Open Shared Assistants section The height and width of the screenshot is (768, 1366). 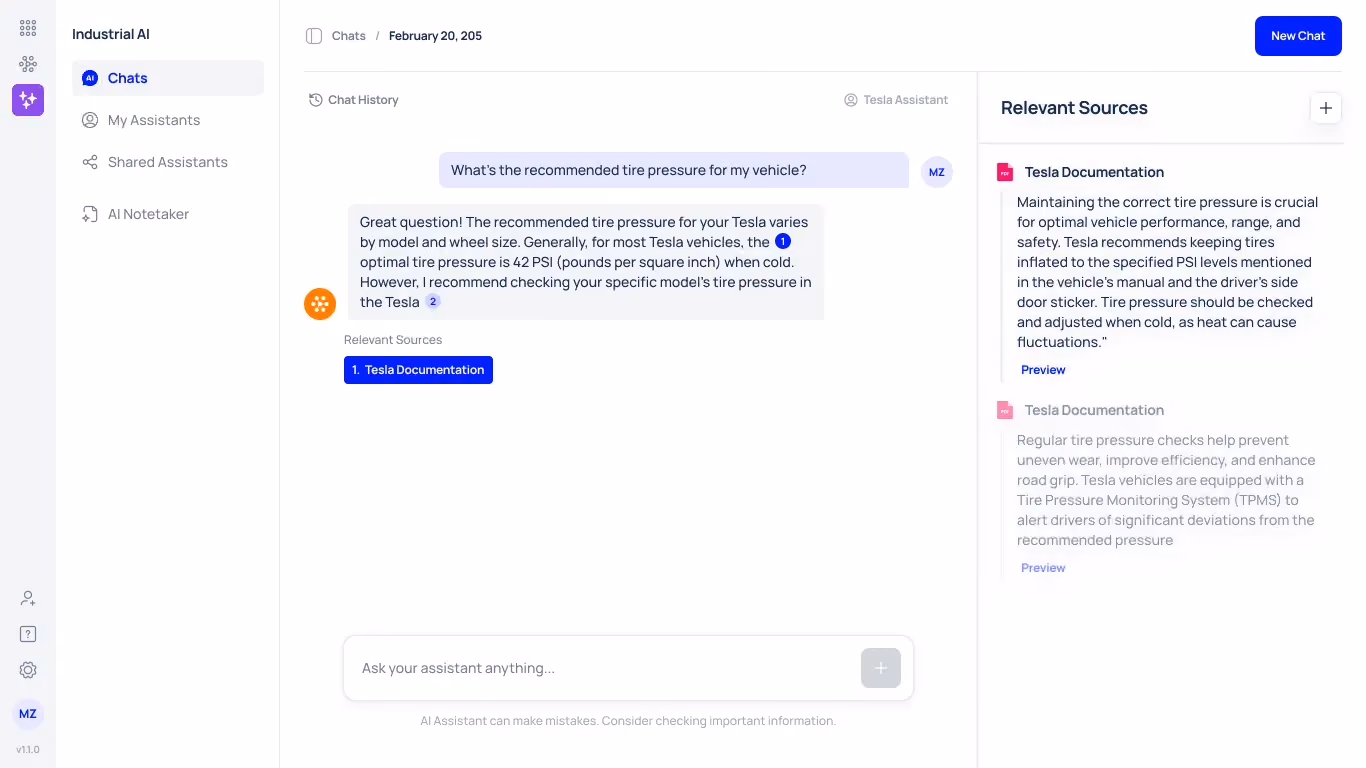(168, 162)
